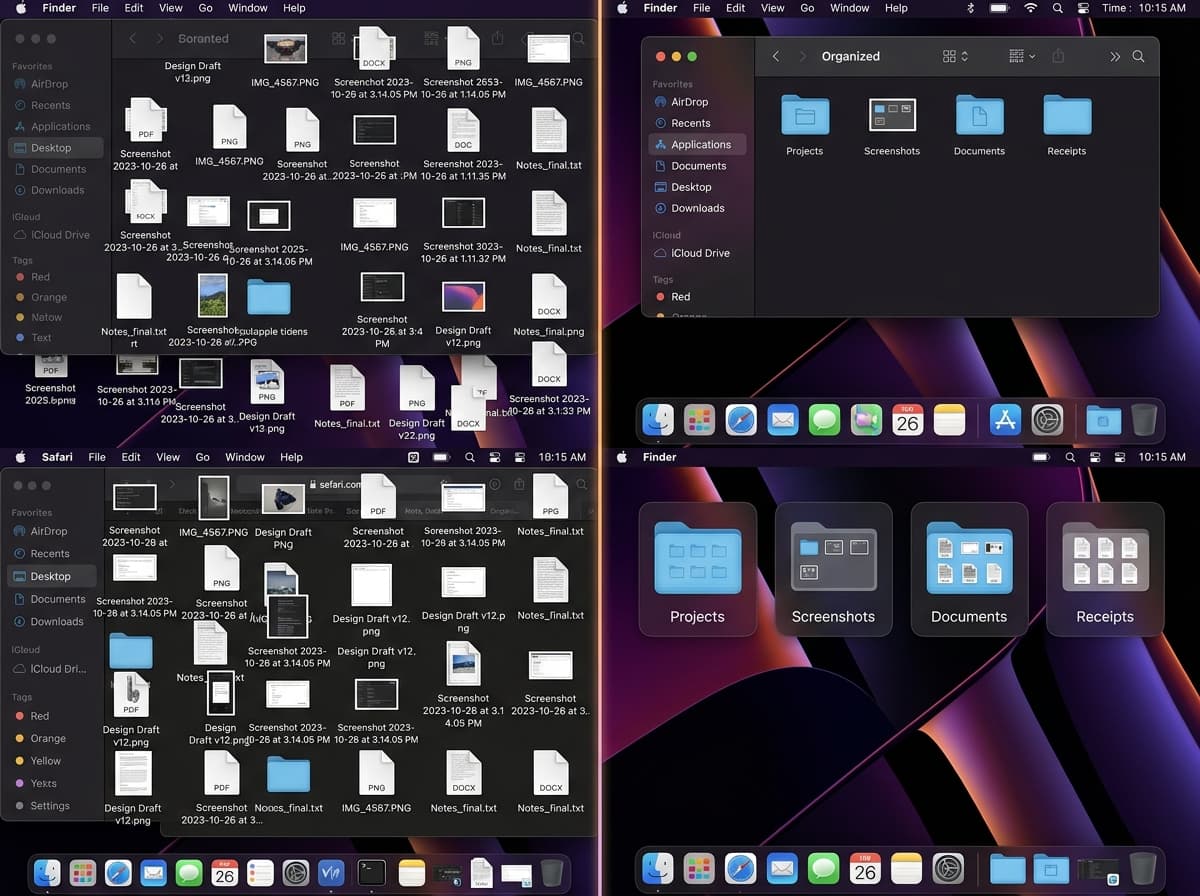1200x896 pixels.
Task: Expand the double-chevron overflow in Organized toolbar
Action: coord(1115,57)
